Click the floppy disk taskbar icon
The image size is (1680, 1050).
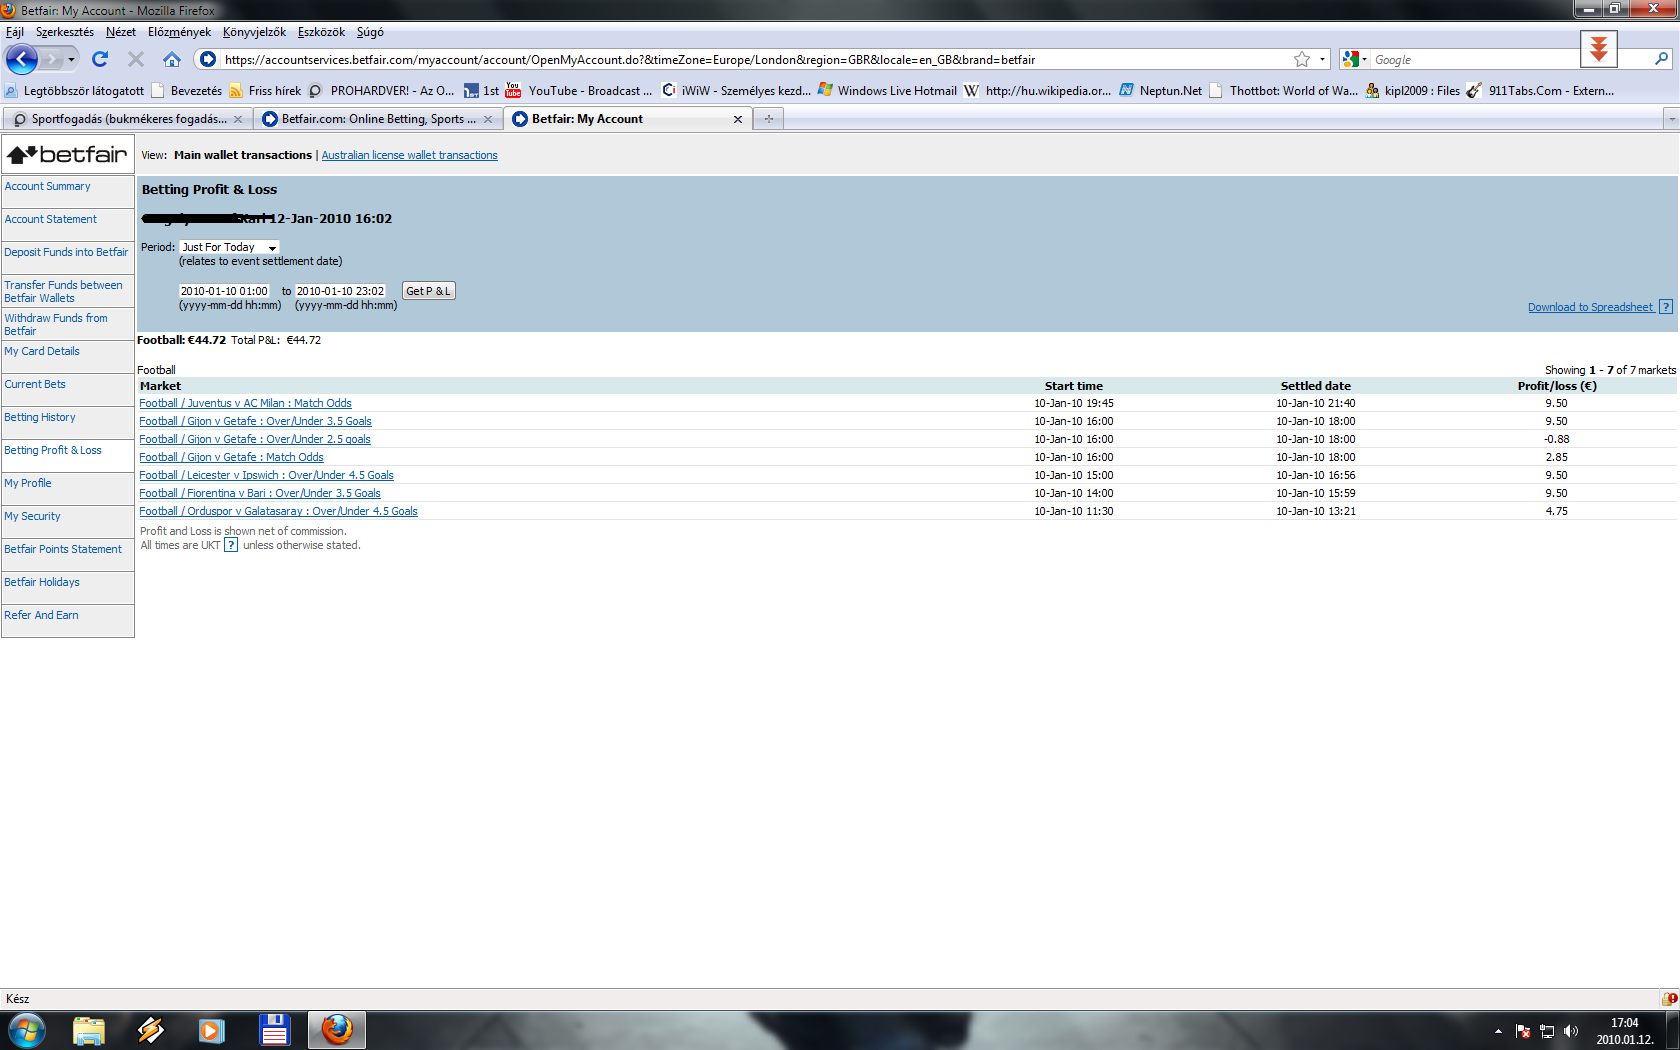[x=274, y=1030]
